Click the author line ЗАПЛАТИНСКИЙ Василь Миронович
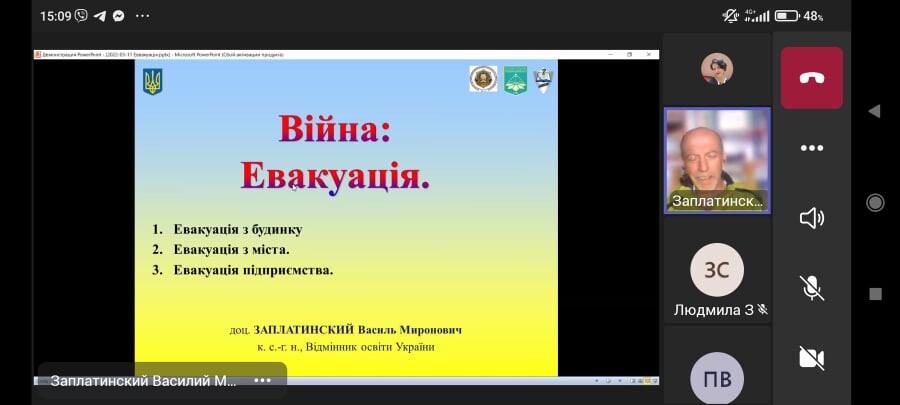Image resolution: width=900 pixels, height=405 pixels. [x=358, y=330]
